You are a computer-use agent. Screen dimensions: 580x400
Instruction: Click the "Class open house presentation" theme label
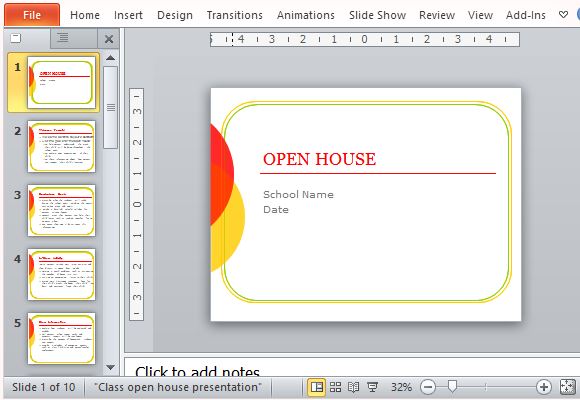178,387
